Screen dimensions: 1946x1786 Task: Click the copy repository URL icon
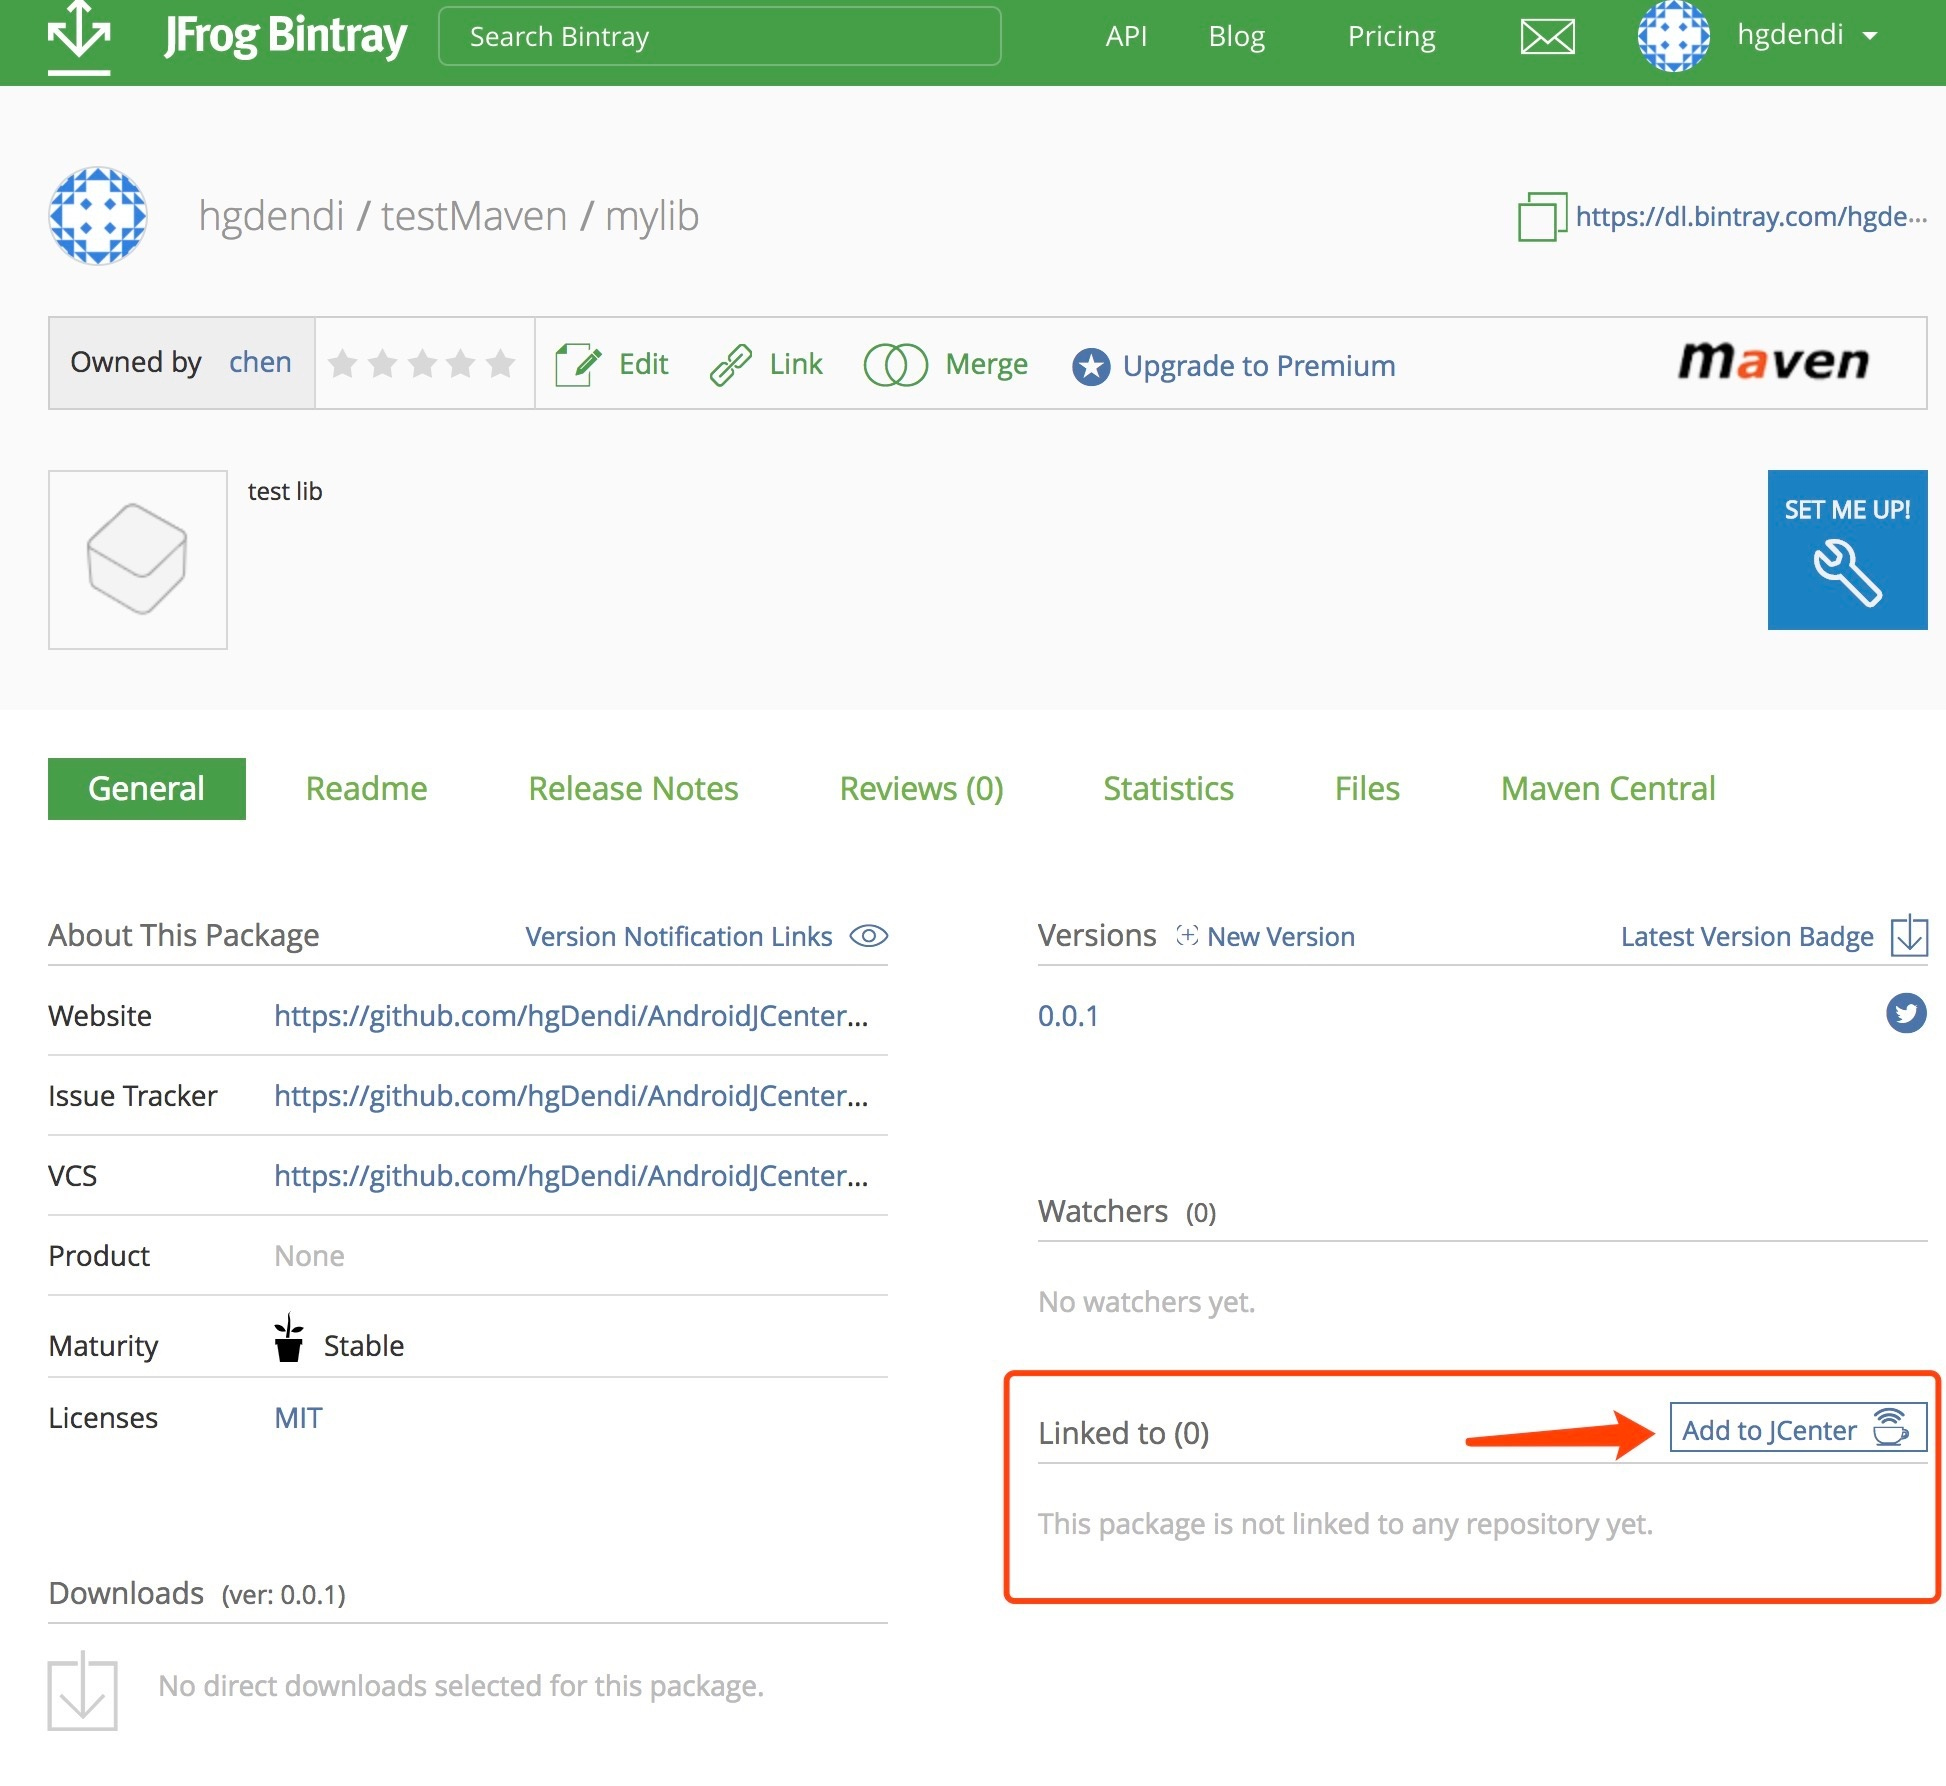coord(1541,217)
